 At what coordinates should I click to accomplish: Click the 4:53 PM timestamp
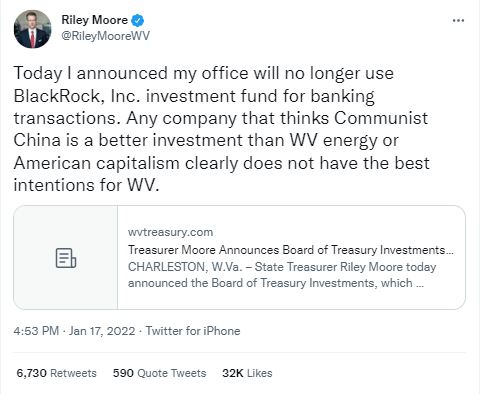pos(36,331)
